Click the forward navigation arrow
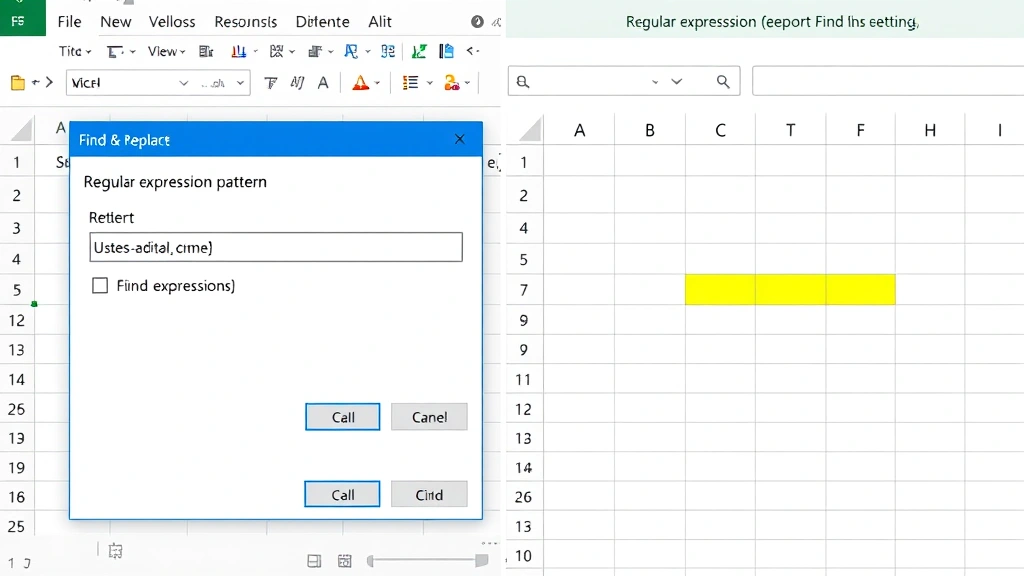 tap(49, 81)
